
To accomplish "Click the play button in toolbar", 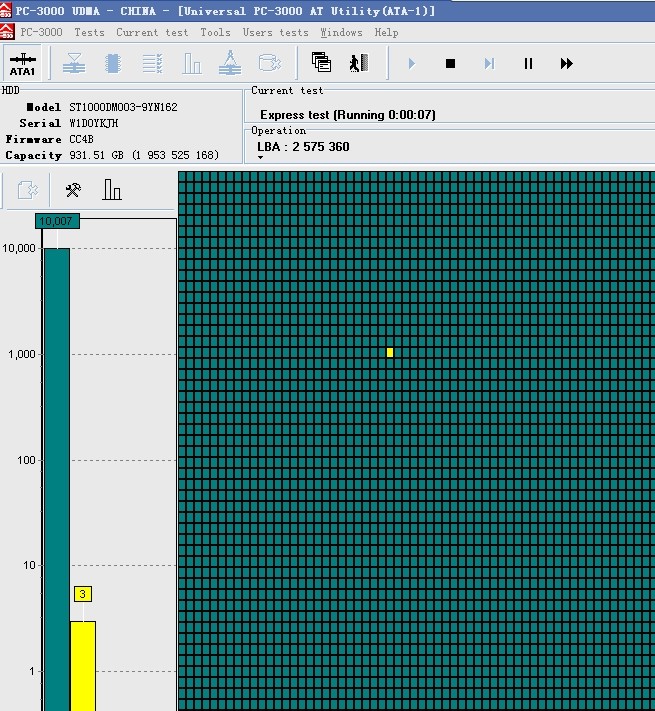I will 411,64.
